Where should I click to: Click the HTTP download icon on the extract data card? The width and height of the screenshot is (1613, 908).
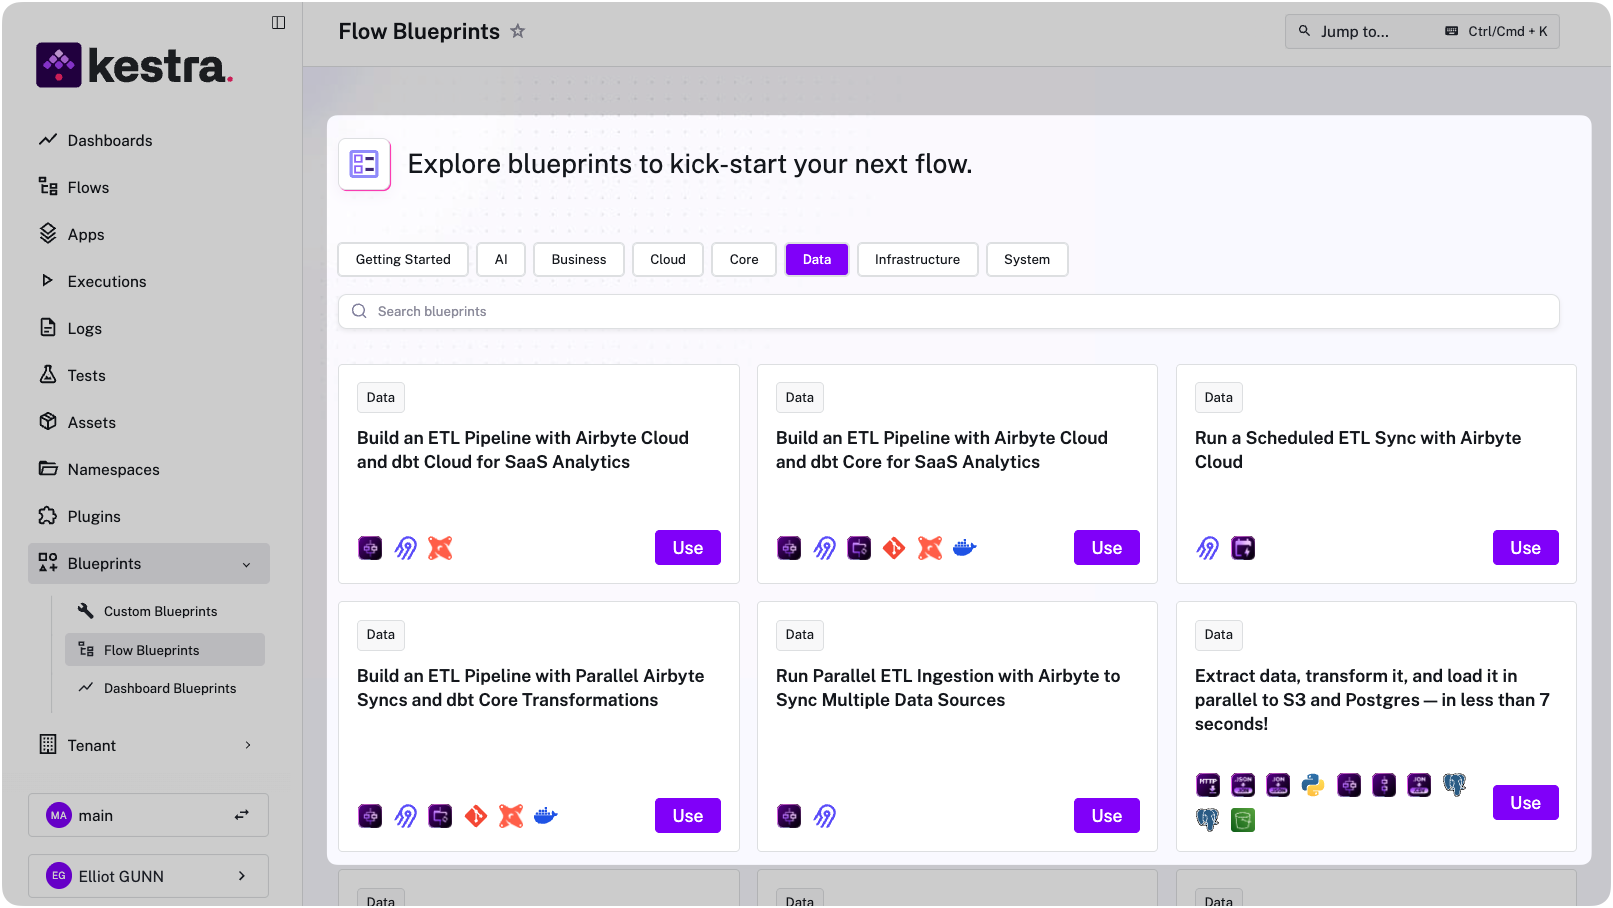(x=1207, y=785)
